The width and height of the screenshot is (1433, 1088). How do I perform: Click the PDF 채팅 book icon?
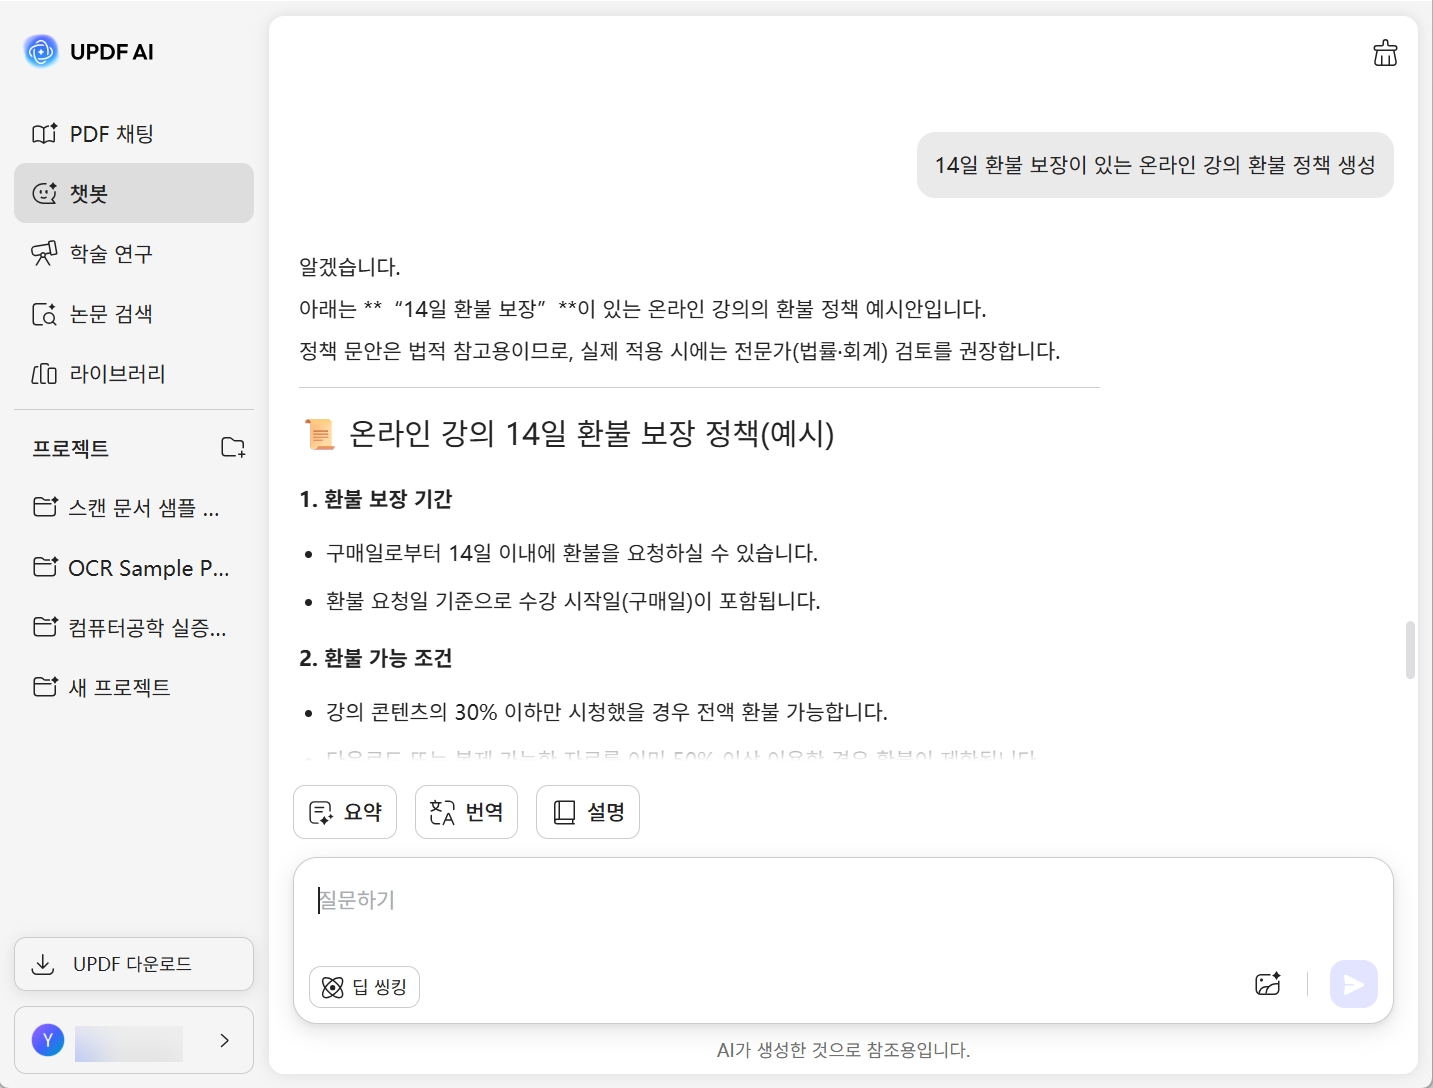(44, 134)
